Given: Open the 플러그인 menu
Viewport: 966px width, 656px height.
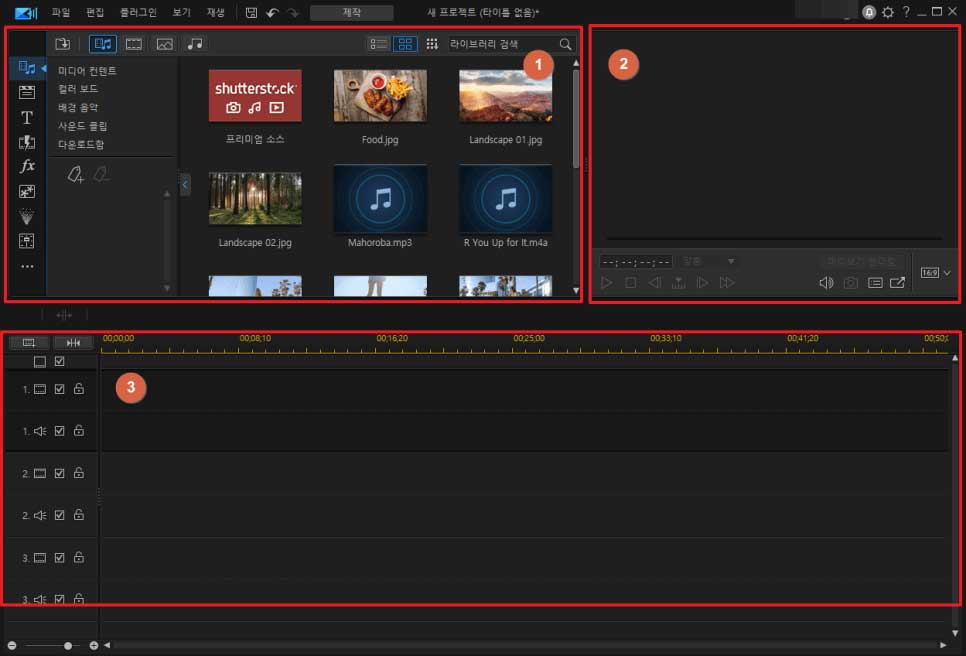Looking at the screenshot, I should [x=138, y=12].
